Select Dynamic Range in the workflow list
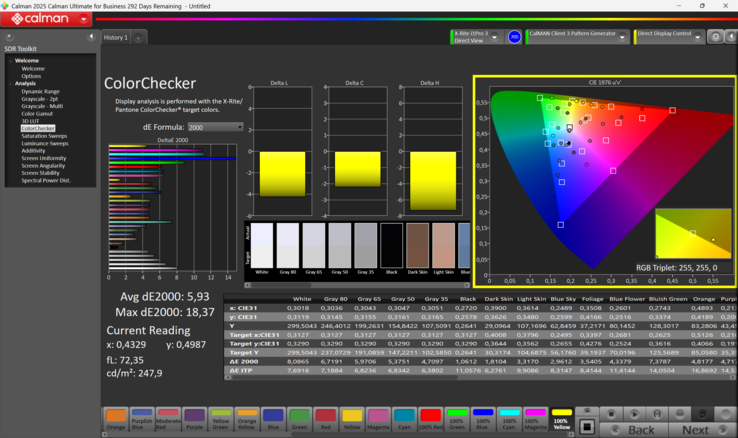This screenshot has height=438, width=738. point(40,92)
